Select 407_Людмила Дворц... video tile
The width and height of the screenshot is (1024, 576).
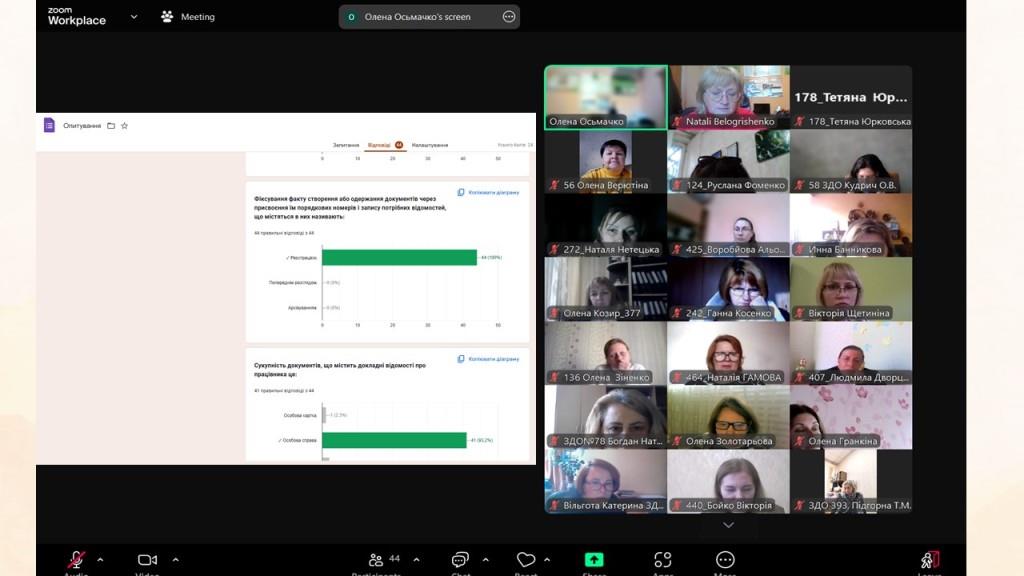pos(851,353)
